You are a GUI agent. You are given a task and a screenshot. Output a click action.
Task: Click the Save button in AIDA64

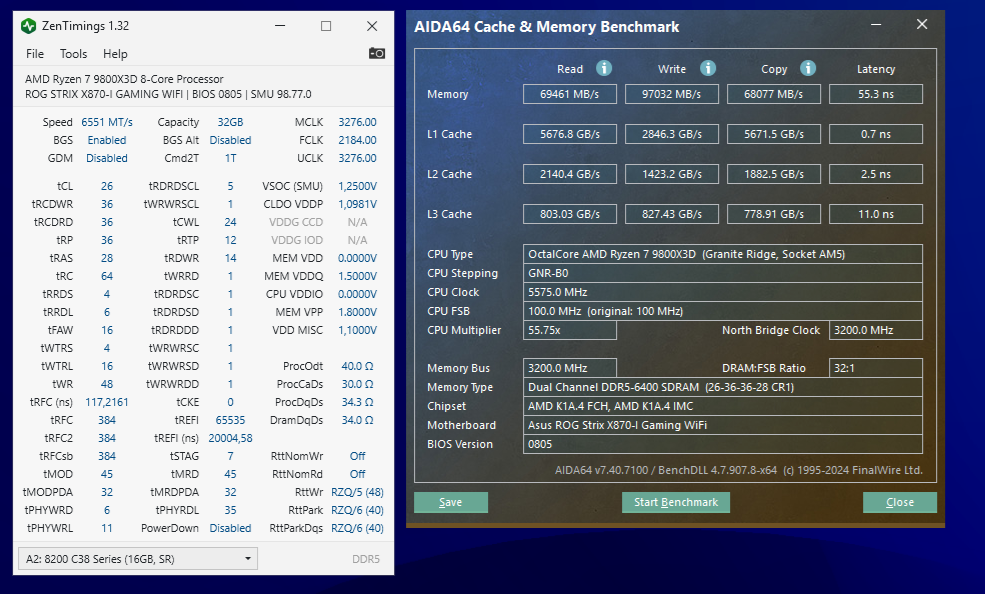tap(450, 502)
